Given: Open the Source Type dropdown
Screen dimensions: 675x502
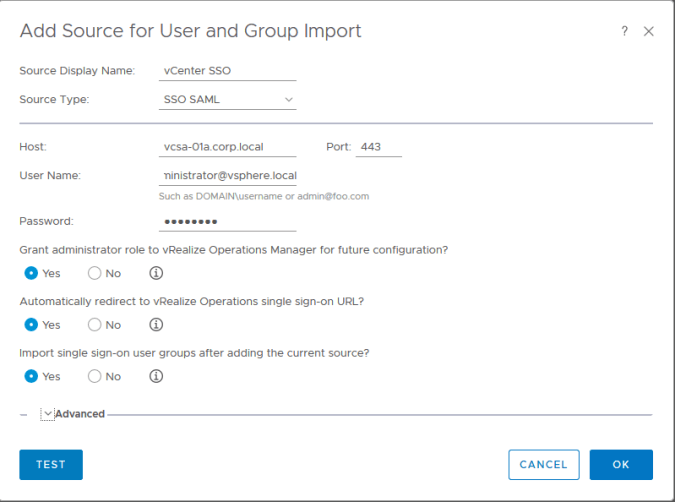Looking at the screenshot, I should click(x=228, y=100).
